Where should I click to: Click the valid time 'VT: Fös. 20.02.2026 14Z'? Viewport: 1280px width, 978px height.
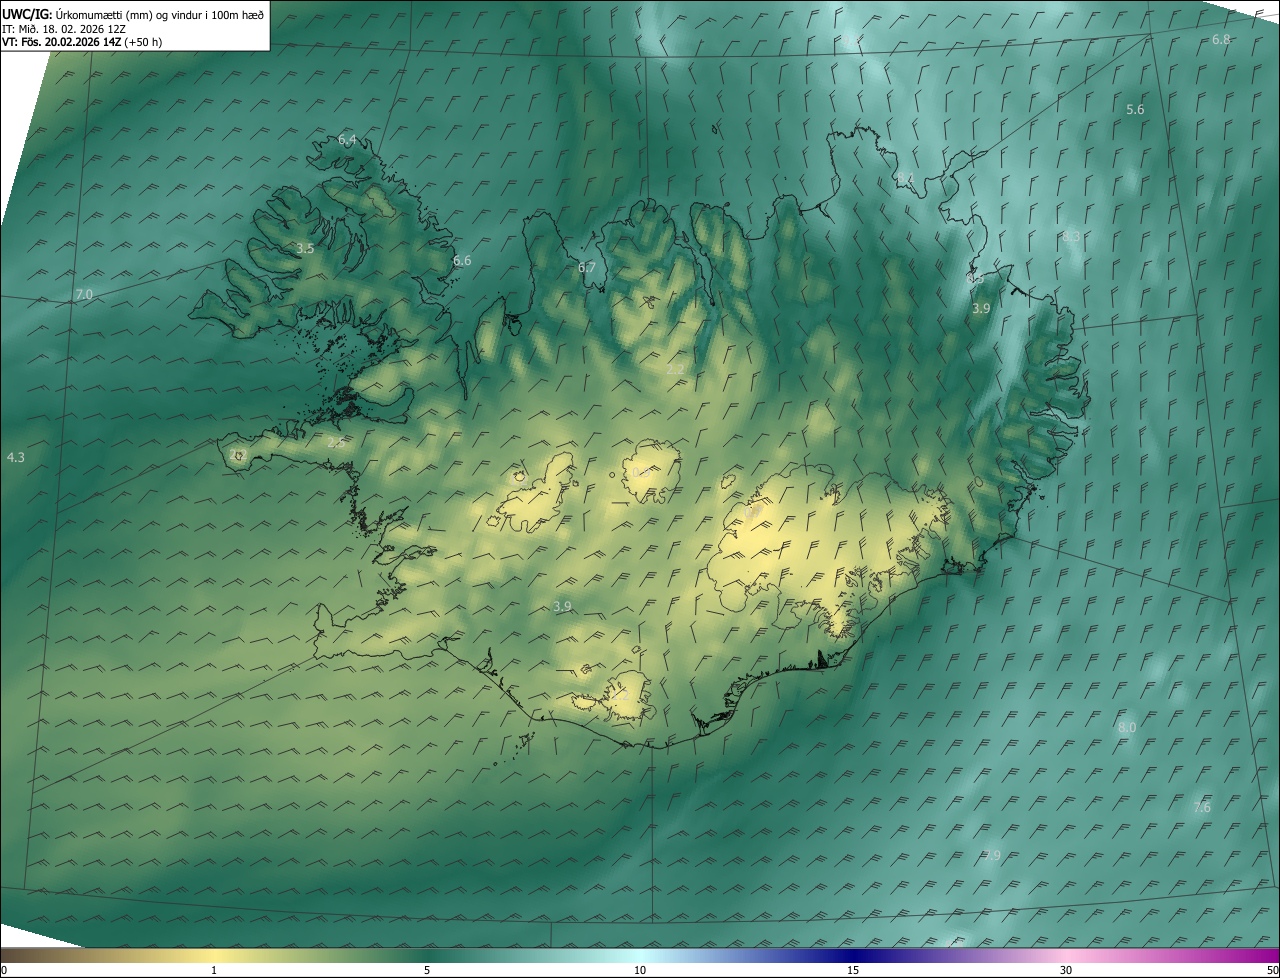[x=62, y=42]
